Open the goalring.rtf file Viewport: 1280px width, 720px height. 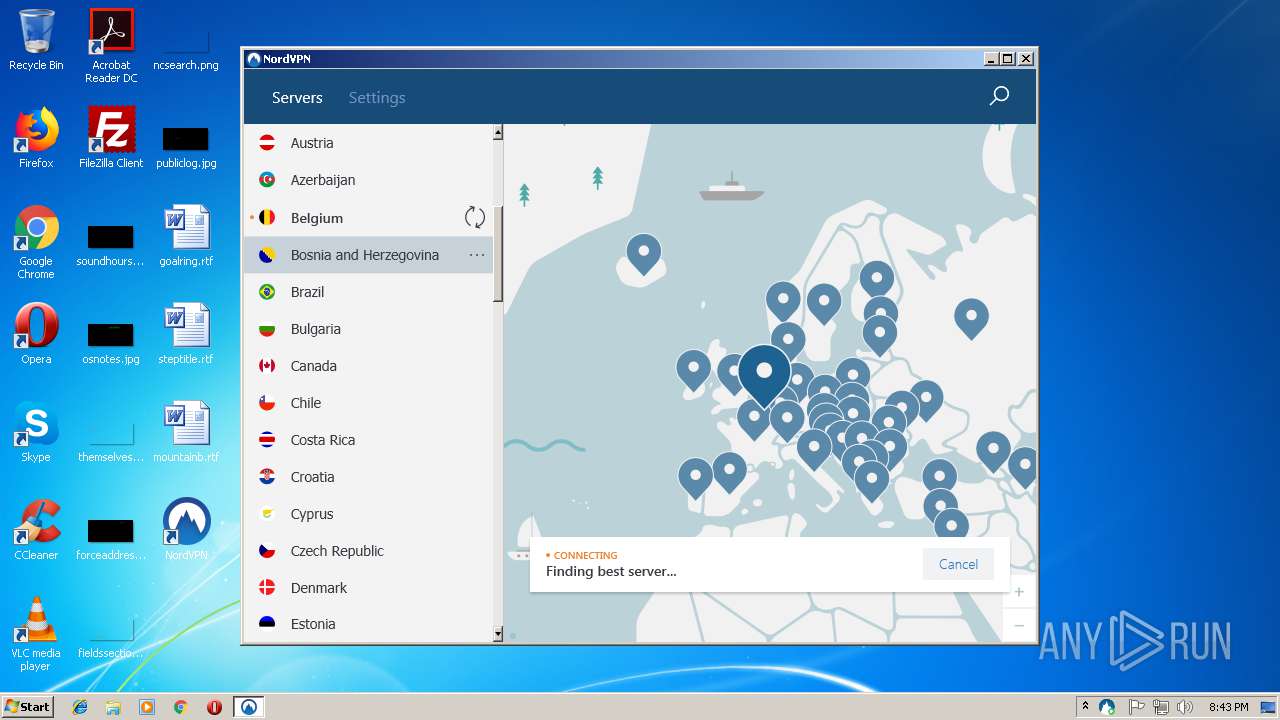click(186, 234)
